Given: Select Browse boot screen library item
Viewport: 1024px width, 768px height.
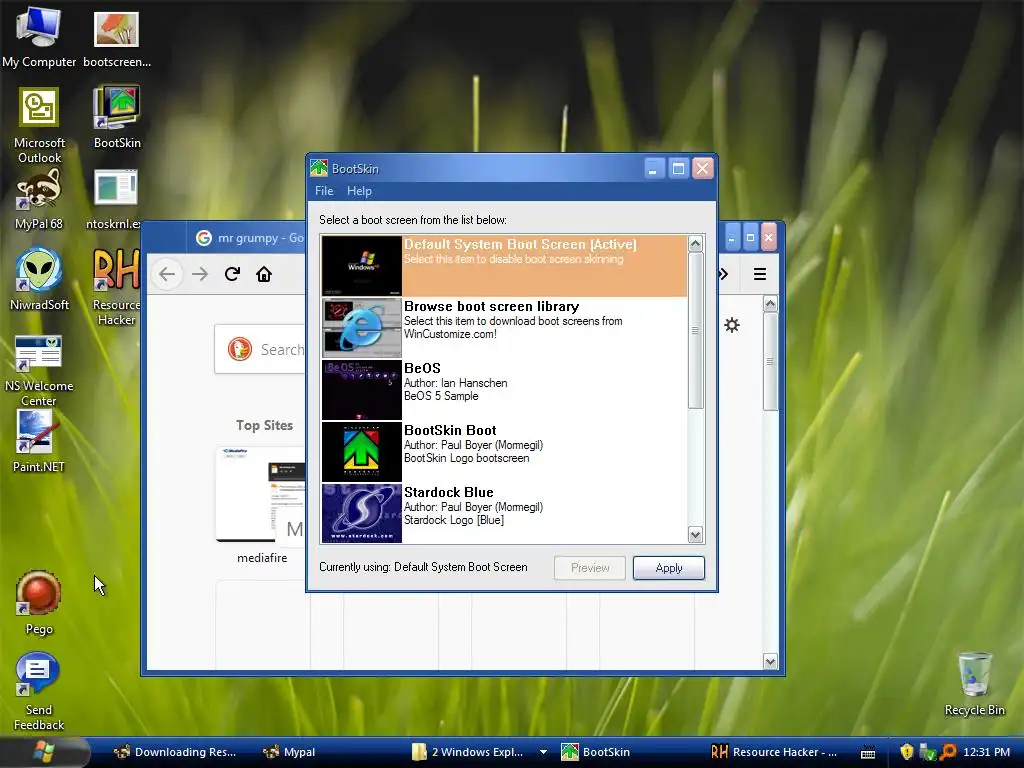Looking at the screenshot, I should point(504,328).
